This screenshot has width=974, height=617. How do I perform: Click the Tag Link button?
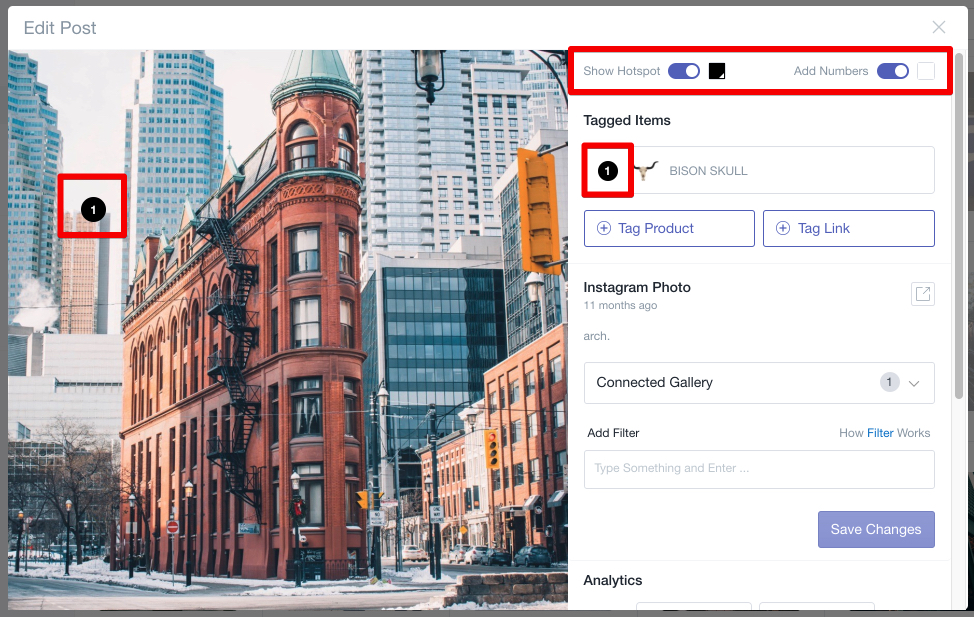(849, 228)
